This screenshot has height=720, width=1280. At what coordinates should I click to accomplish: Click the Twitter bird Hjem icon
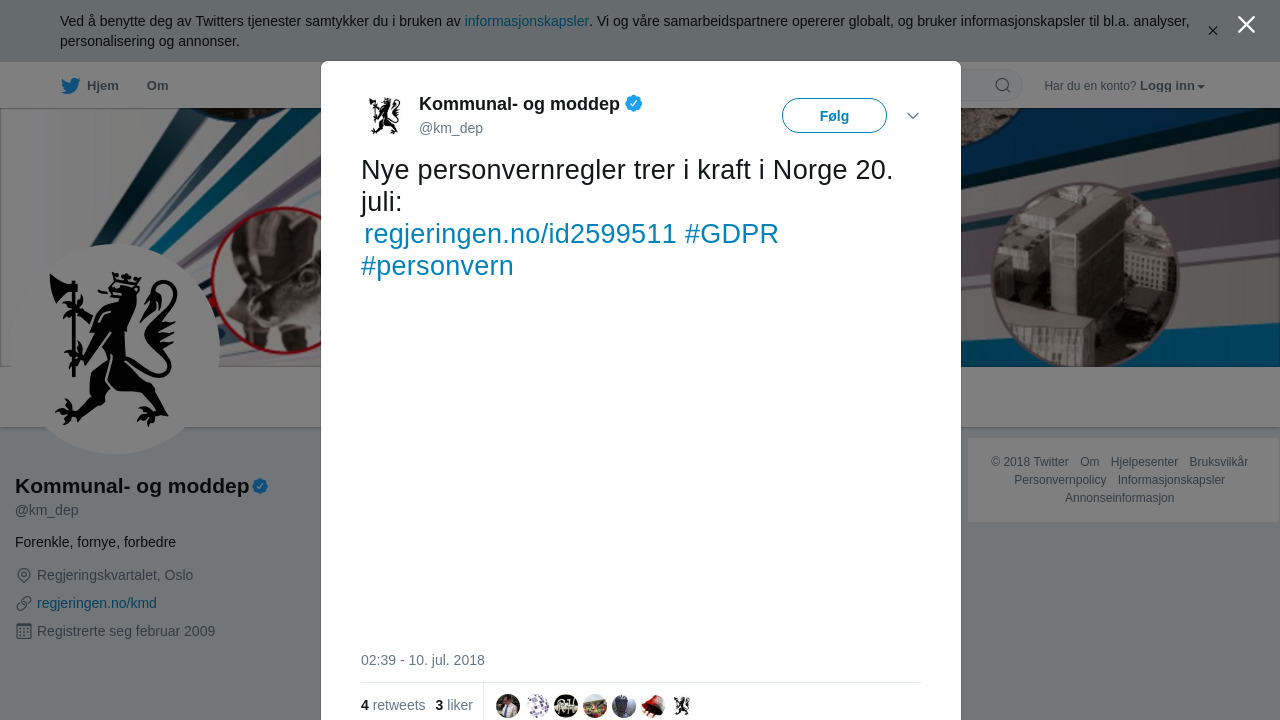point(70,86)
